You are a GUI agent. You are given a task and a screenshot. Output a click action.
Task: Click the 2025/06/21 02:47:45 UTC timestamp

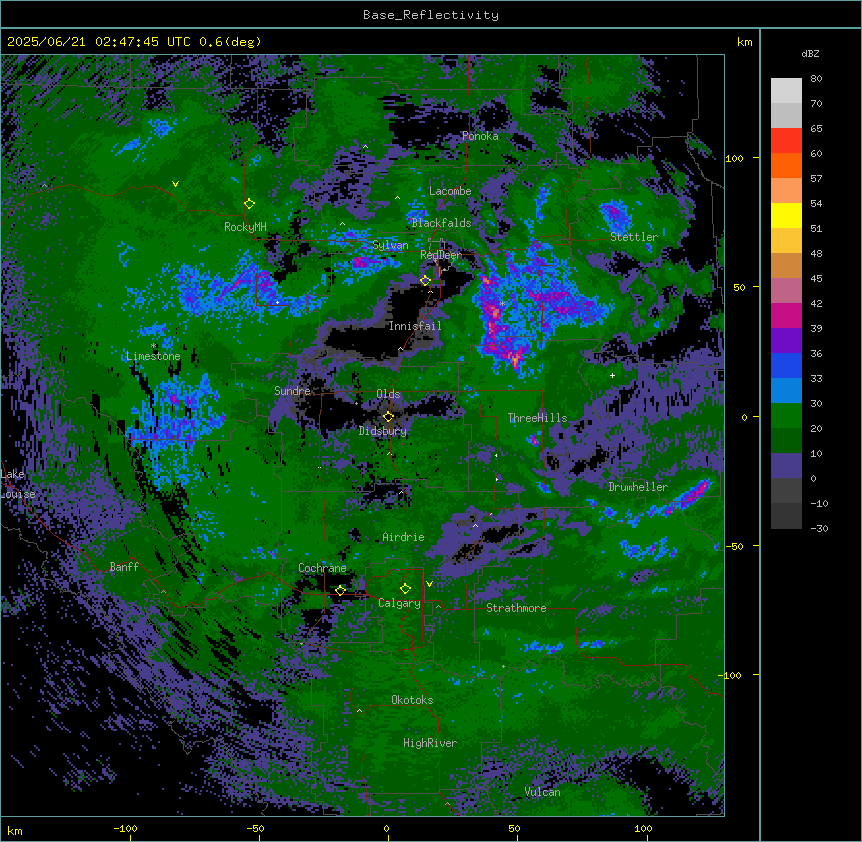(x=99, y=42)
